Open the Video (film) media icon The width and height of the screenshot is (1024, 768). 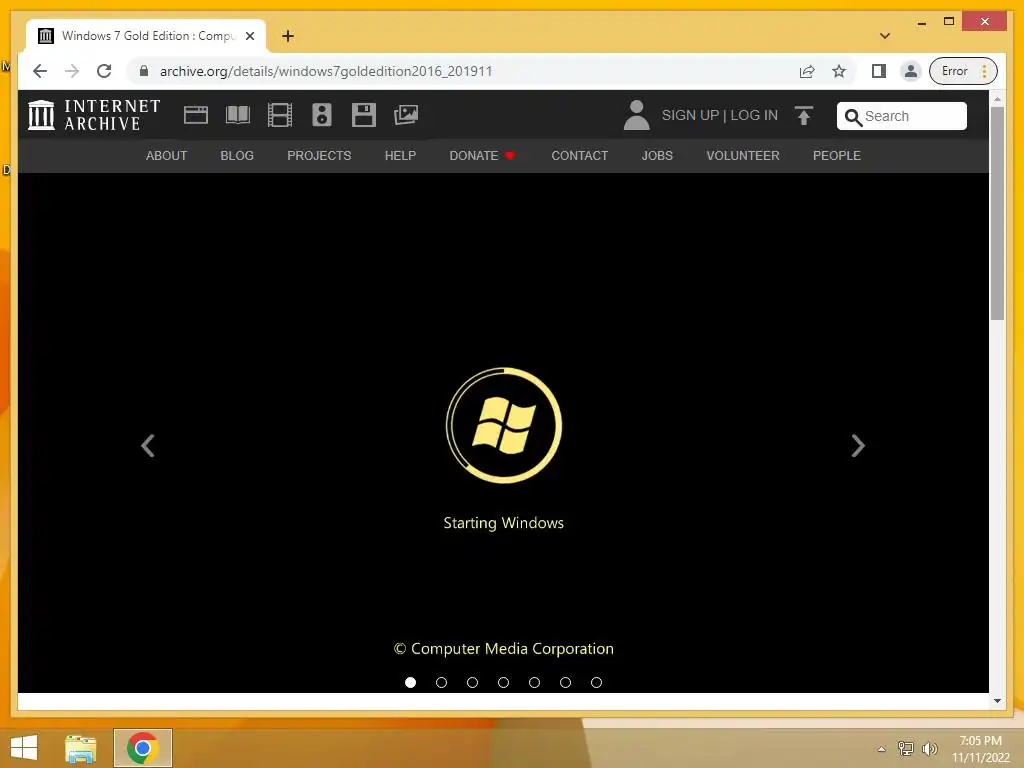[280, 115]
